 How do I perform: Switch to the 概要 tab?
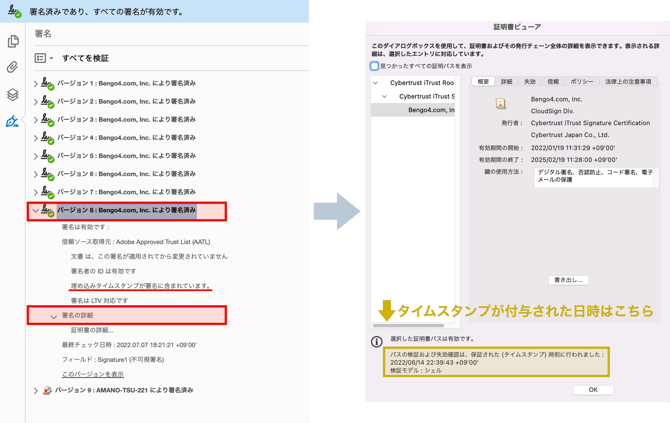pos(483,82)
